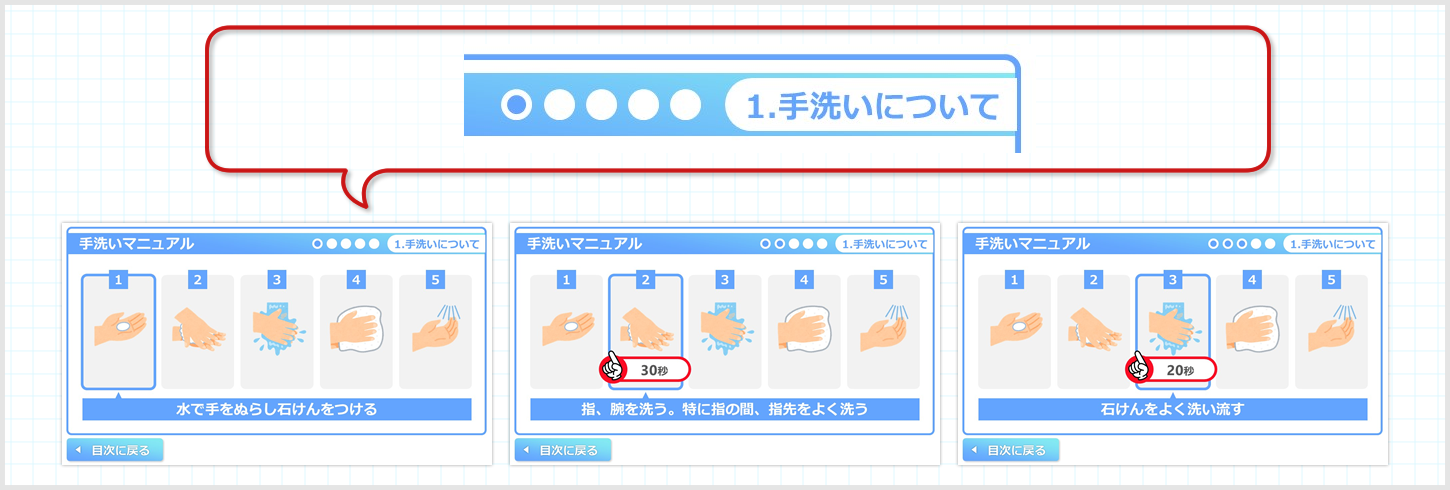Click the pointing hand icon beside 20秒

click(1140, 369)
